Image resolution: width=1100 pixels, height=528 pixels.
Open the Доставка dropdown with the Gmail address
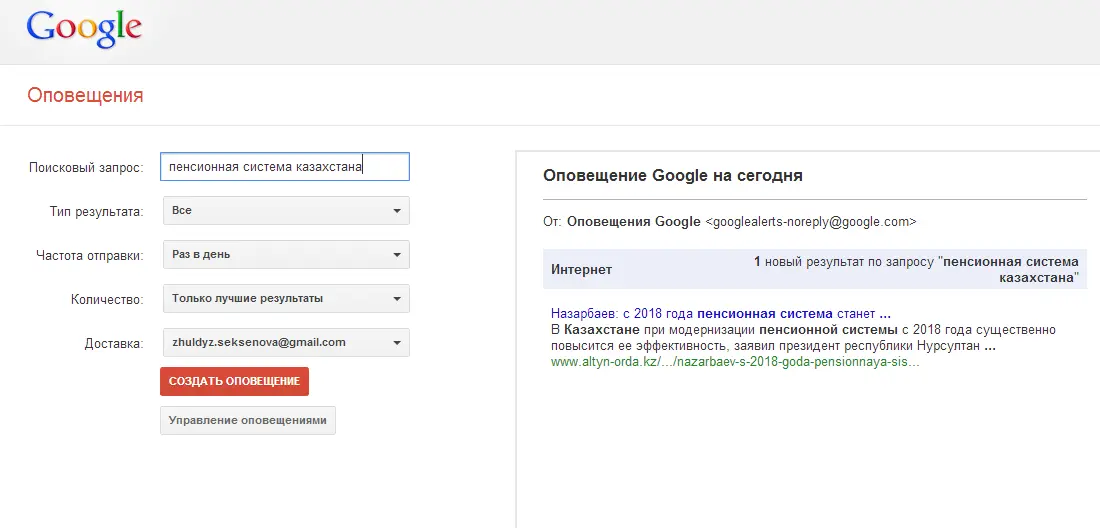(286, 343)
